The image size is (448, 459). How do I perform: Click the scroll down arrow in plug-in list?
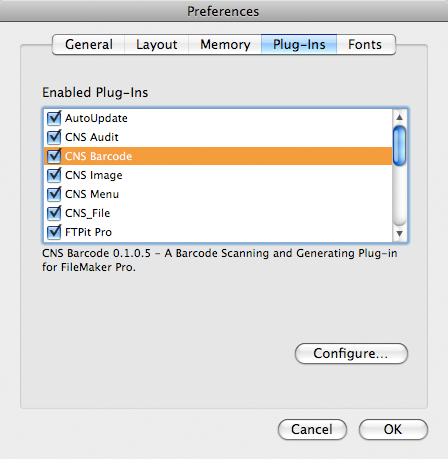(399, 233)
